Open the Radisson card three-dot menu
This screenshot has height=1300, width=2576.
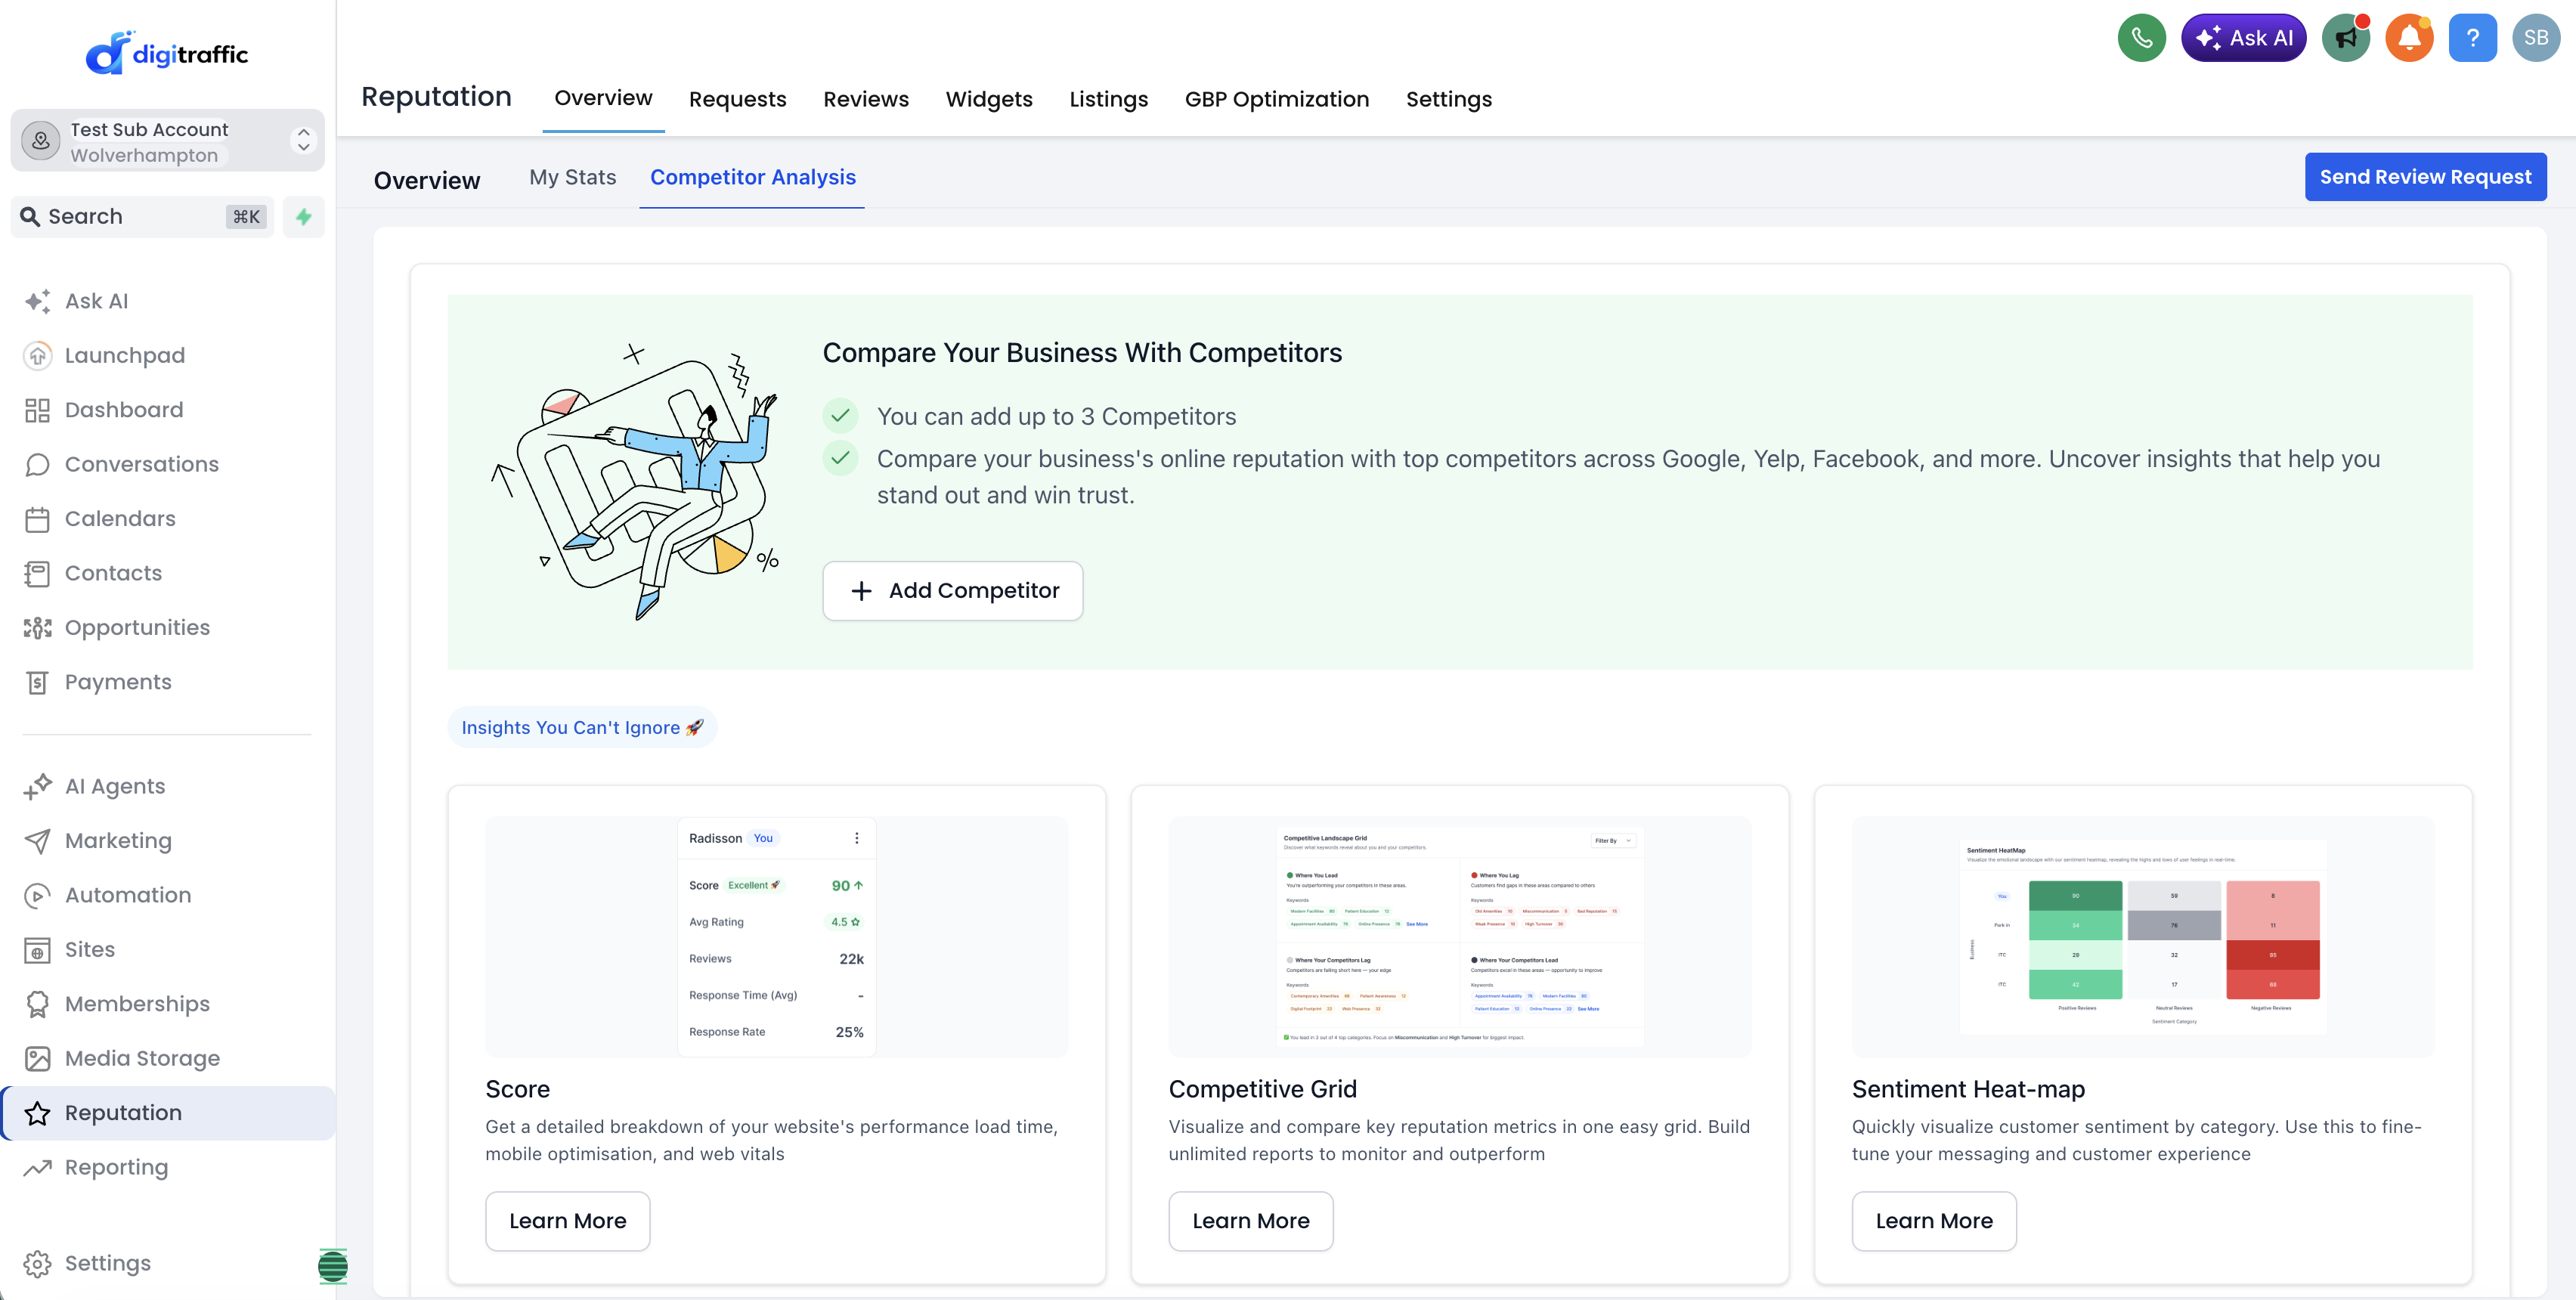click(856, 838)
